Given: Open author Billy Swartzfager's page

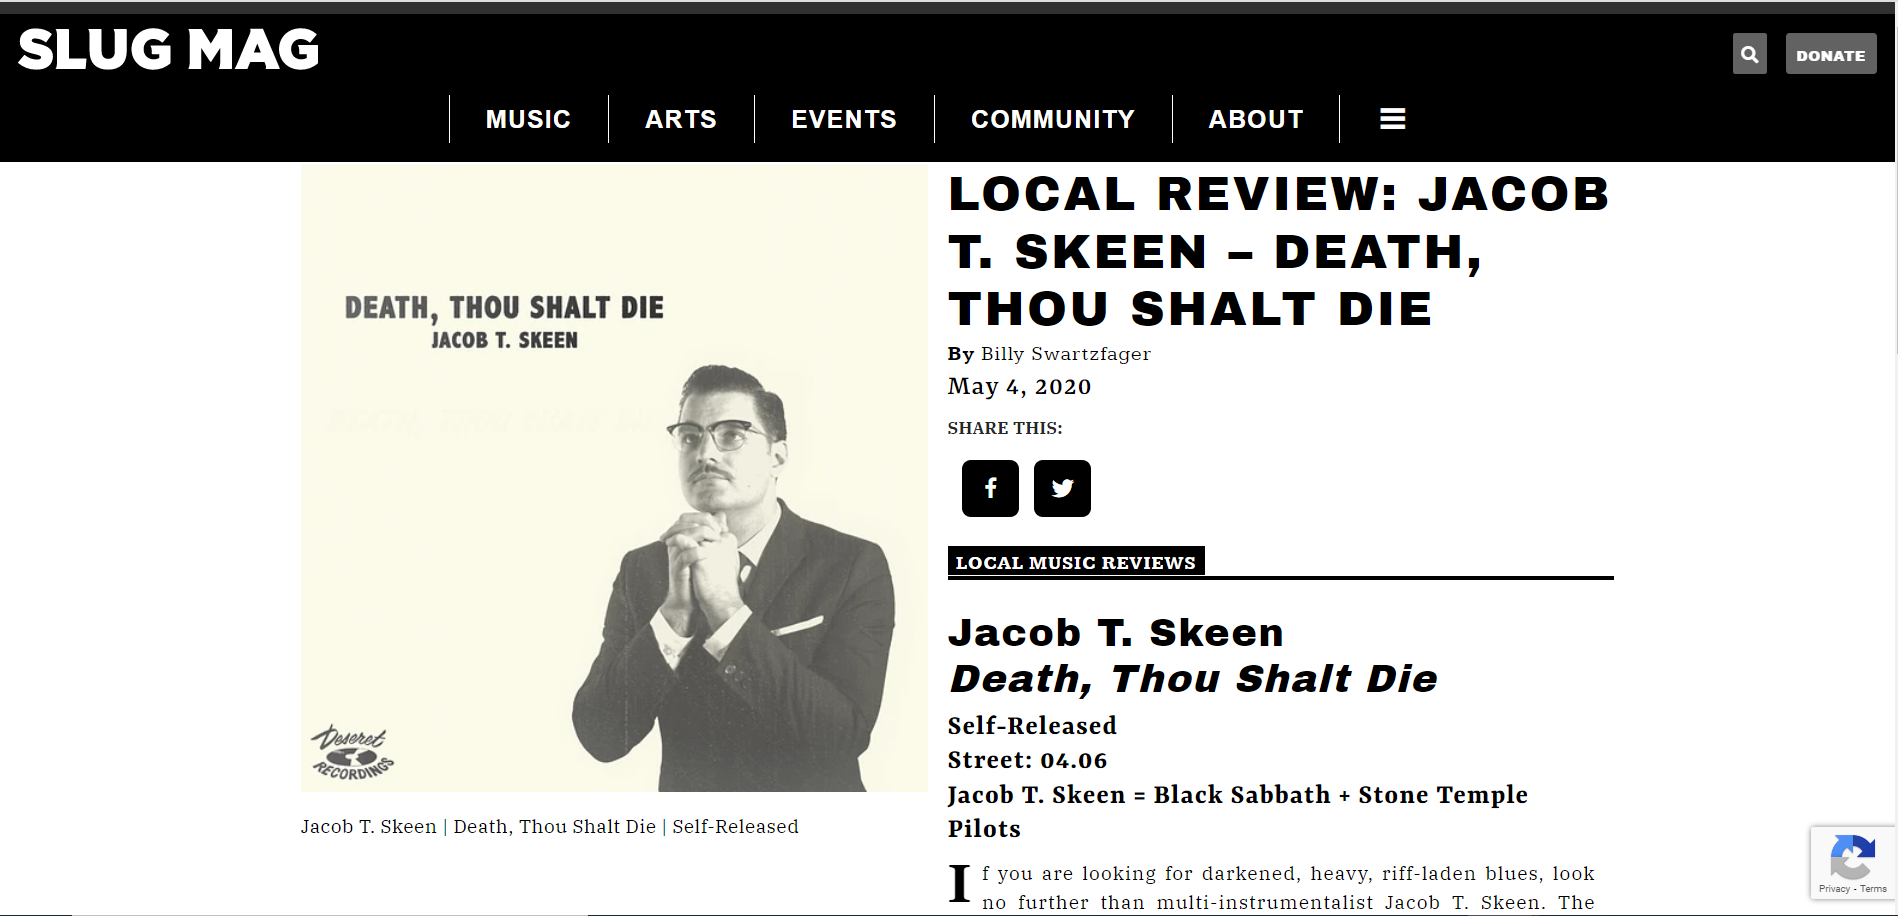Looking at the screenshot, I should [1066, 354].
